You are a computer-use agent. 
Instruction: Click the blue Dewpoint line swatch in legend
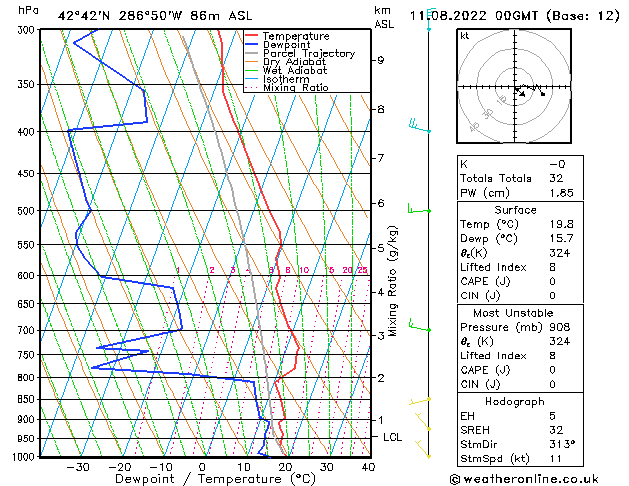pyautogui.click(x=251, y=45)
